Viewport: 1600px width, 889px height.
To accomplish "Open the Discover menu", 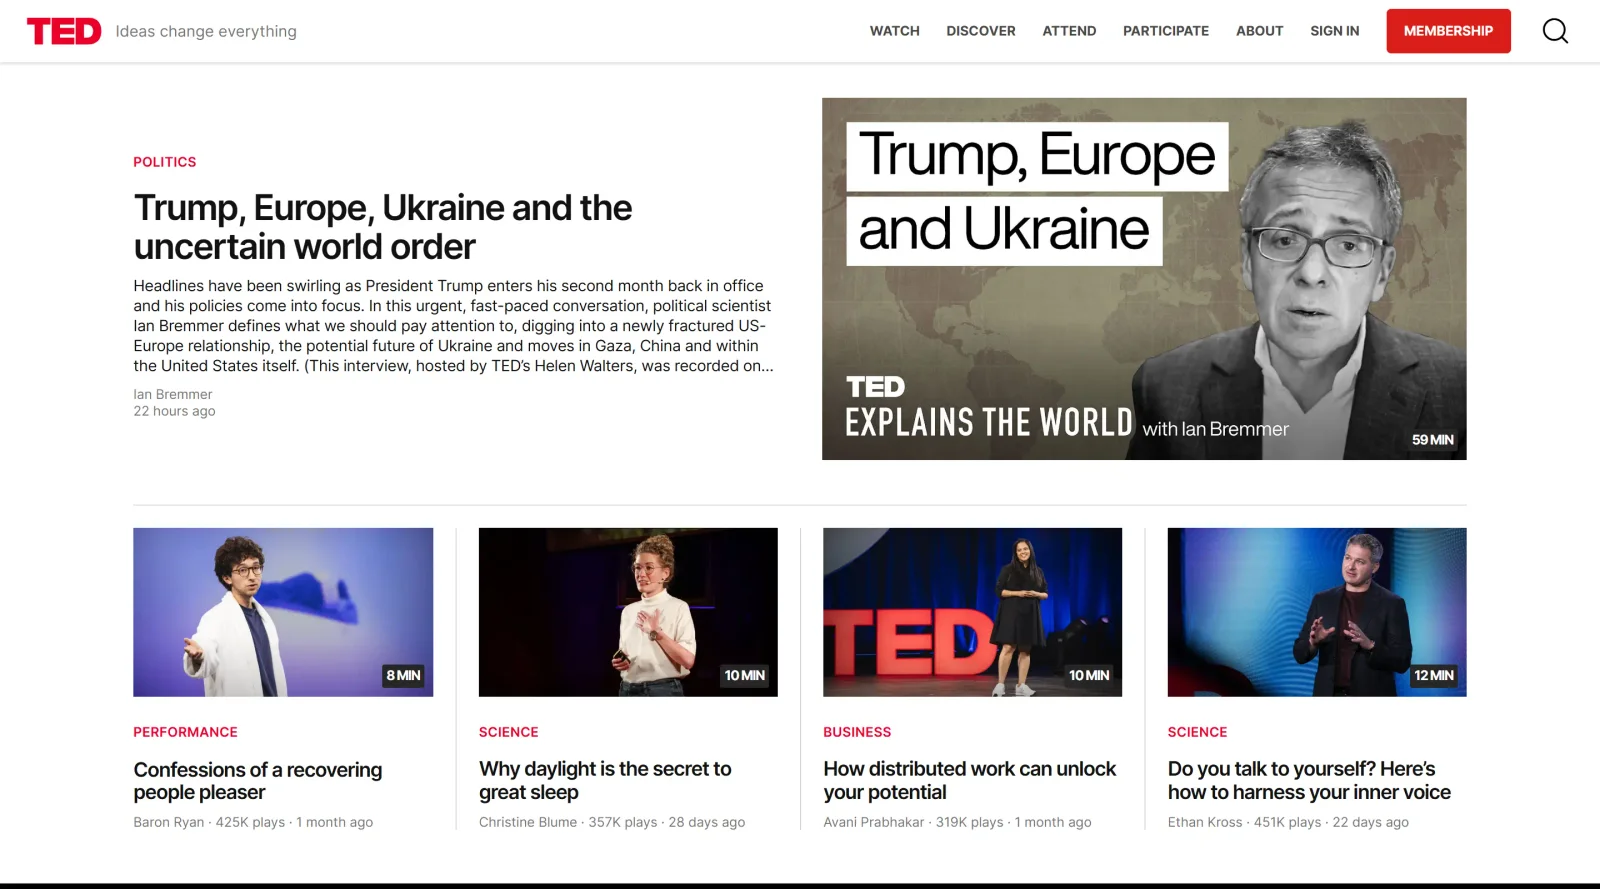I will 980,31.
